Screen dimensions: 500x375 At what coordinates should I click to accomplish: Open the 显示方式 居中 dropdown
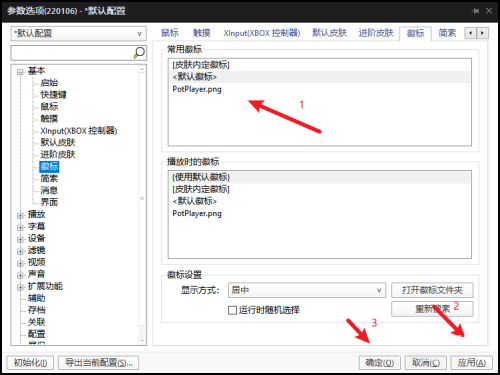pos(307,290)
